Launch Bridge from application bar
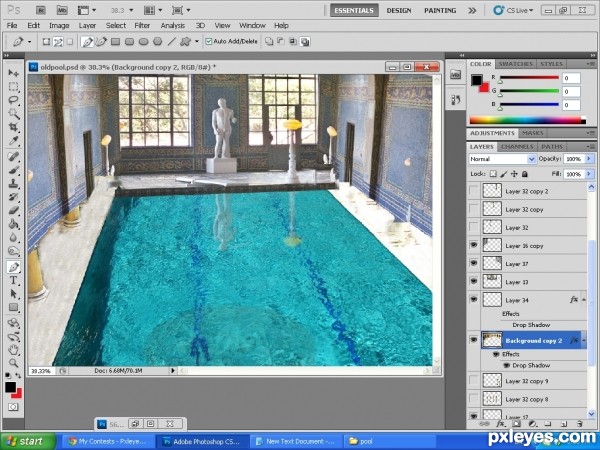 click(42, 10)
